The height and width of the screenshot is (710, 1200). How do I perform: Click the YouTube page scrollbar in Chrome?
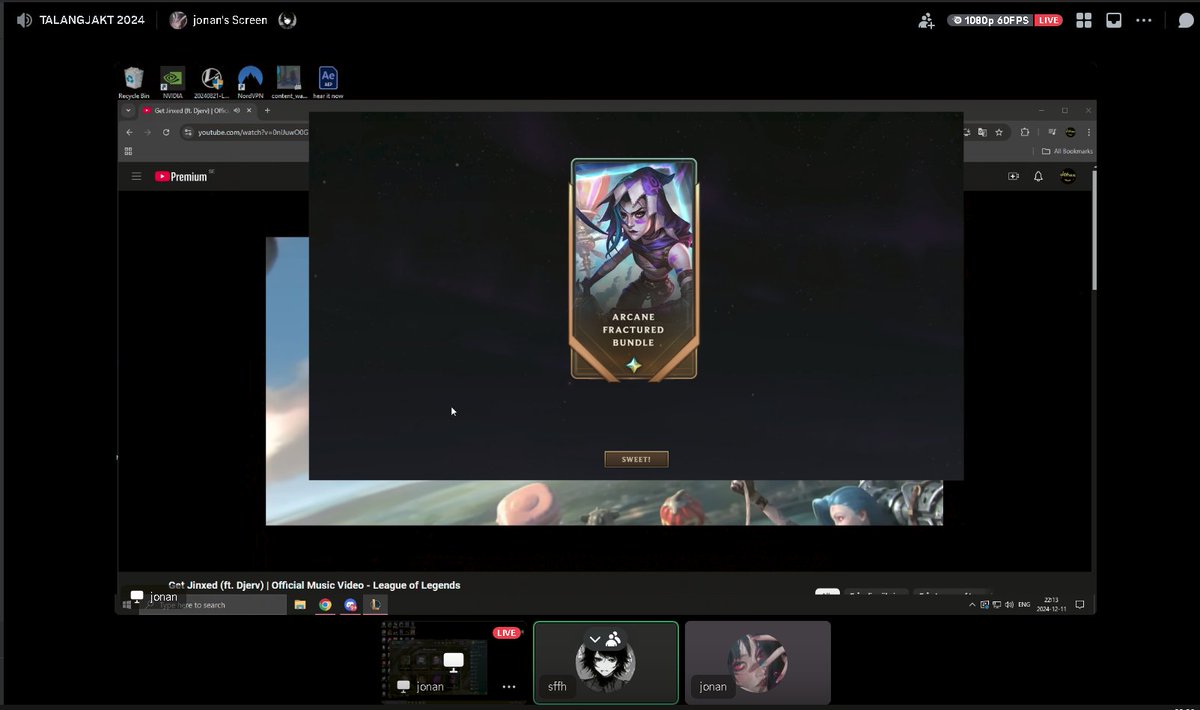point(1094,230)
